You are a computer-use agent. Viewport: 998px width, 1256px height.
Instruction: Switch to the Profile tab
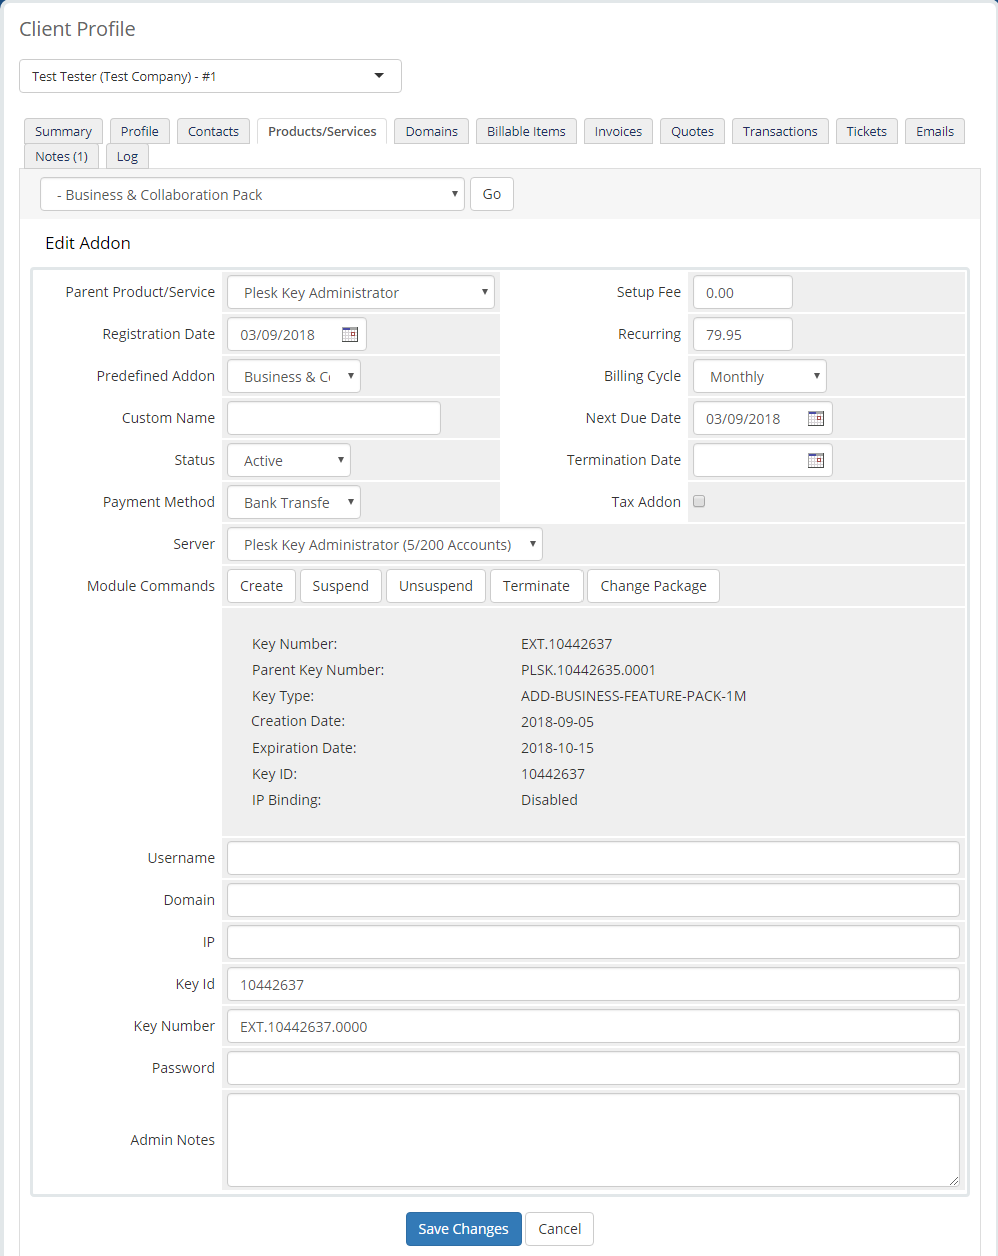[x=140, y=131]
